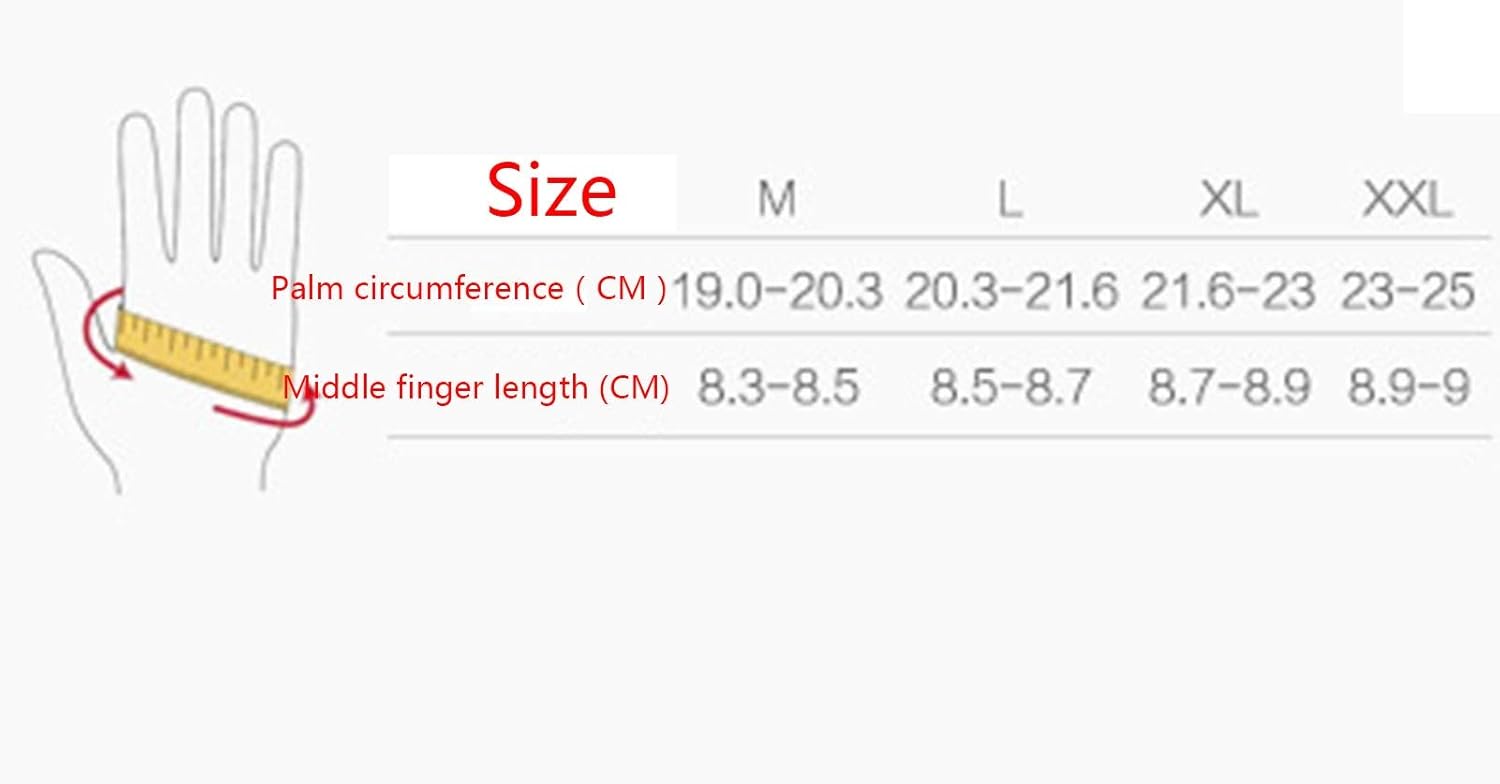
Task: Select the red Size heading
Action: 551,191
